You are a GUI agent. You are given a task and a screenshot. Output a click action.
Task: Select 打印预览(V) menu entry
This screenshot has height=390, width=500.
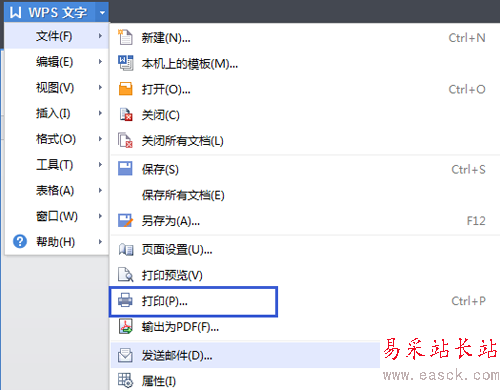click(x=305, y=275)
